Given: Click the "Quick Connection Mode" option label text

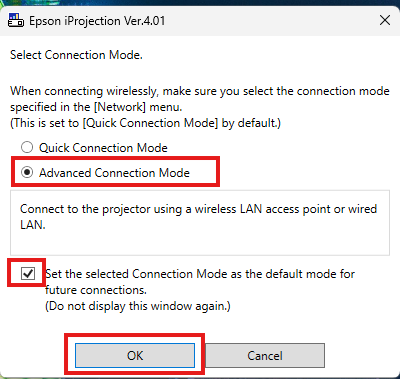Looking at the screenshot, I should (x=103, y=148).
